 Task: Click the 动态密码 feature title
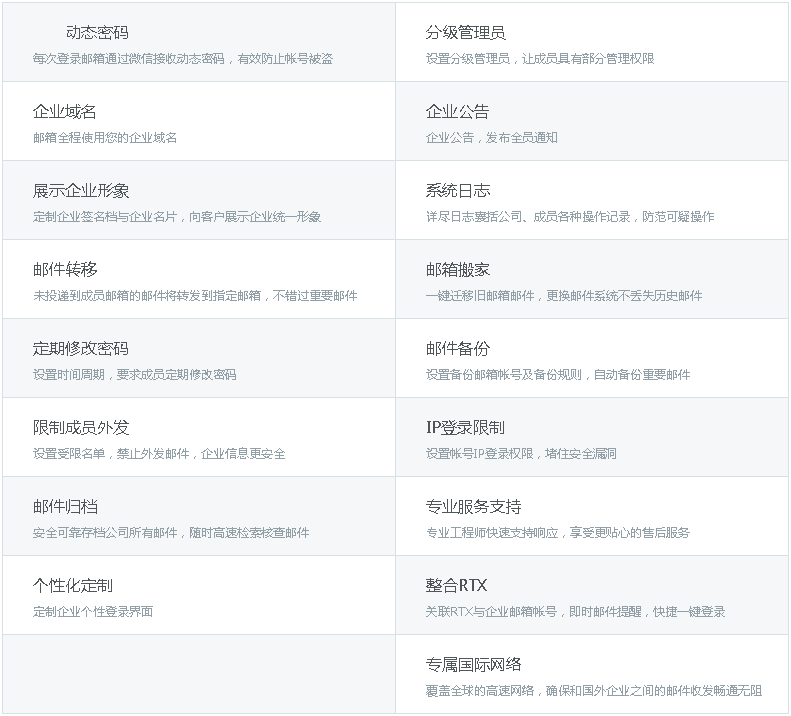[x=97, y=33]
